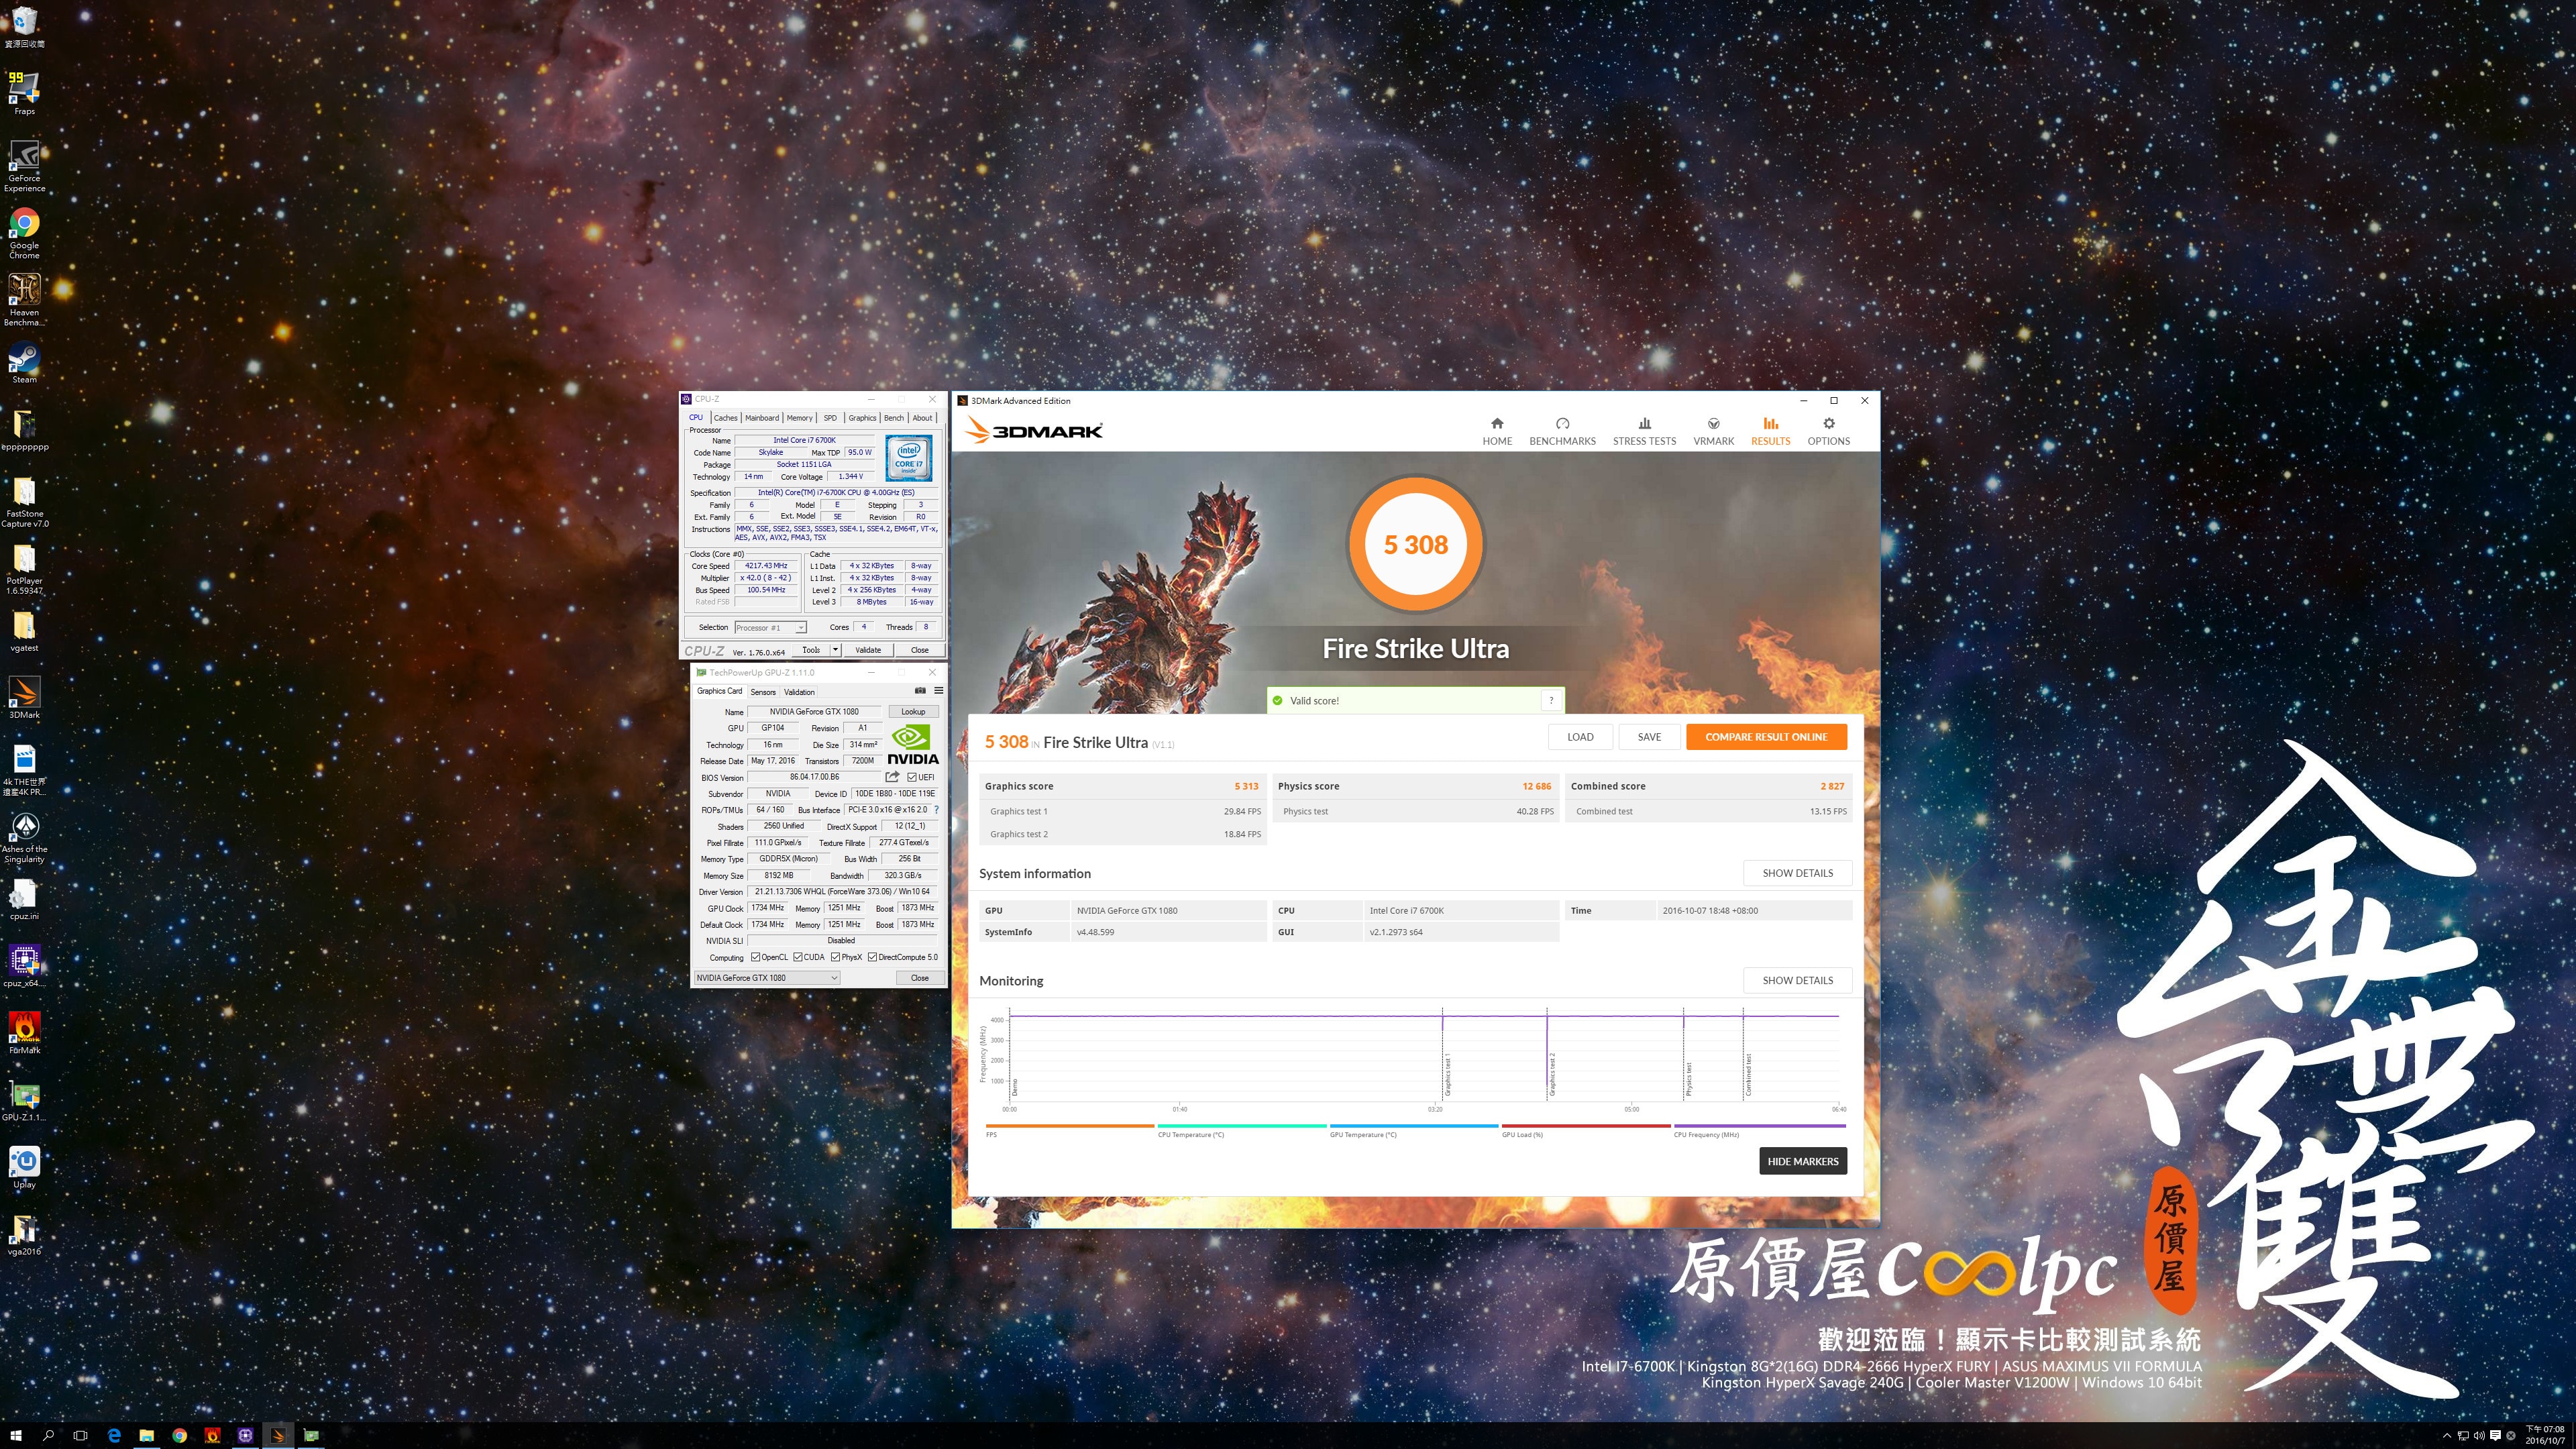Open BENCHMARKS in 3DMark navigation
Screen dimensions: 2576x1449
(x=1562, y=431)
